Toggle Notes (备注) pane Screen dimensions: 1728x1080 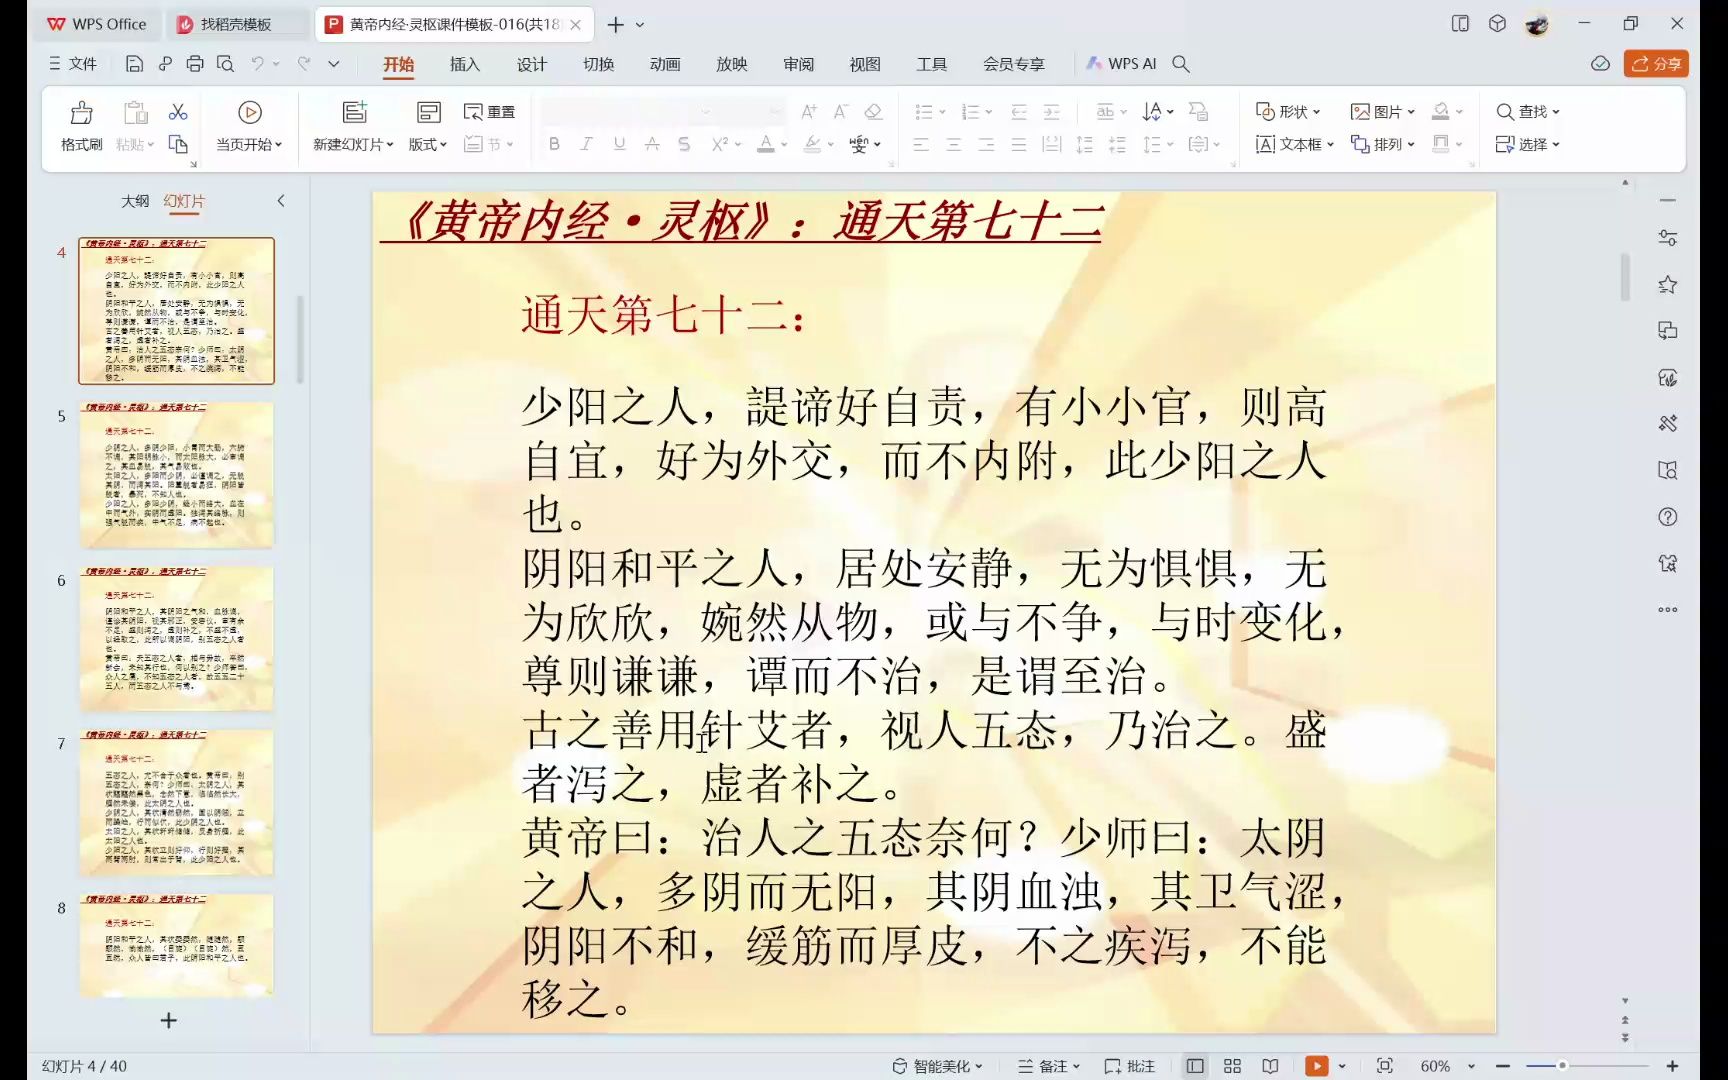click(1049, 1066)
